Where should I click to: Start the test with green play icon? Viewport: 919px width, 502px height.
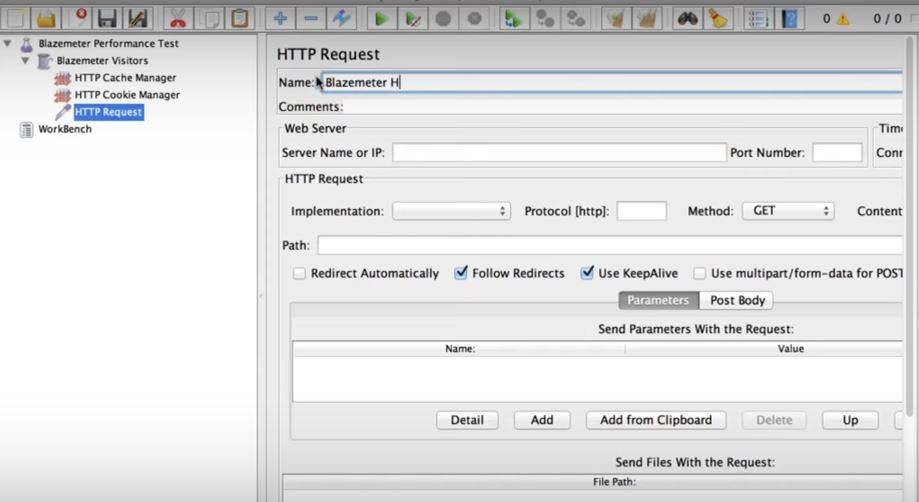click(x=381, y=19)
